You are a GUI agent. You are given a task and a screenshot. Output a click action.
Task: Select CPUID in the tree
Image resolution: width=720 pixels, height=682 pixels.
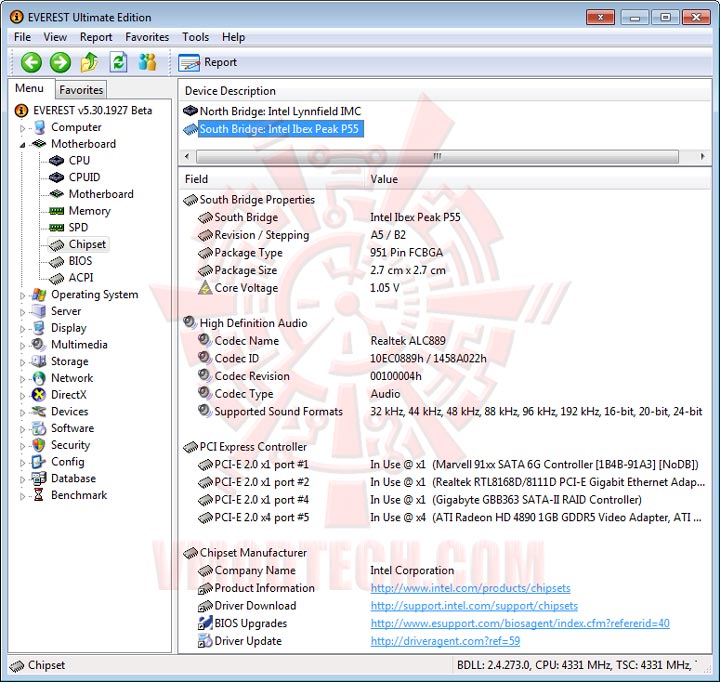click(84, 177)
